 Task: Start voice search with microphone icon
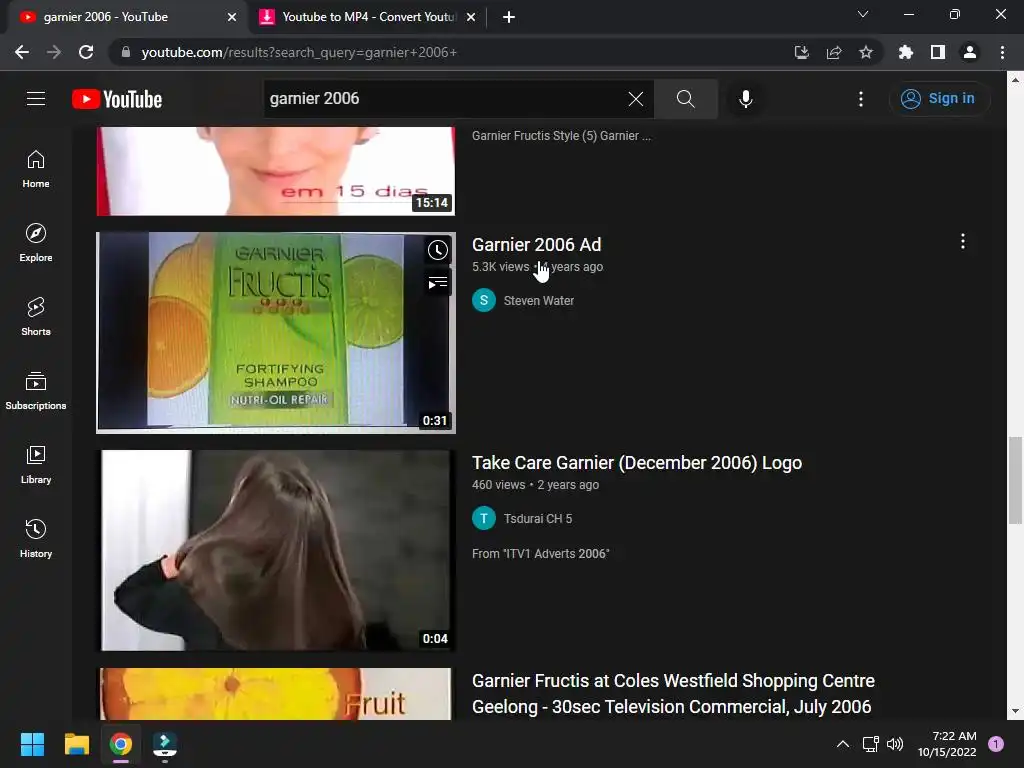(x=745, y=99)
